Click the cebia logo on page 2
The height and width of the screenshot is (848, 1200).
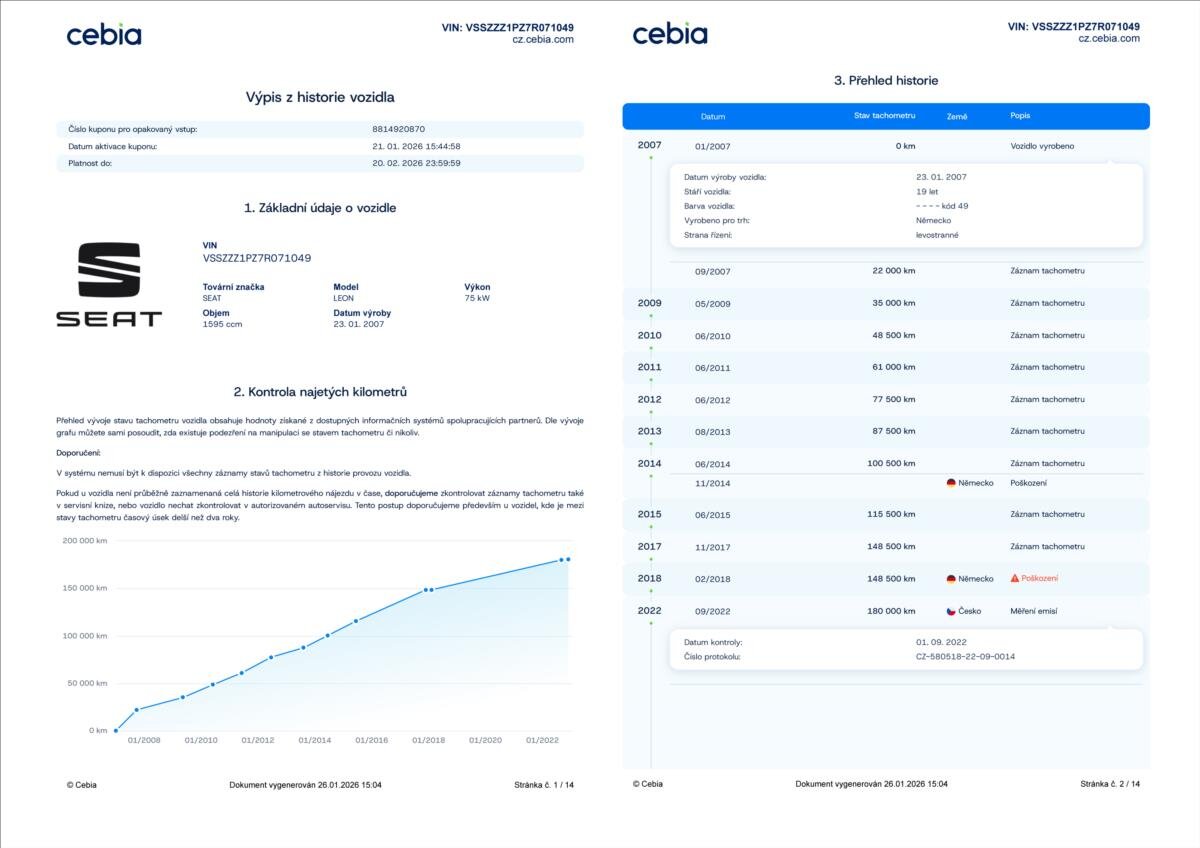click(670, 35)
